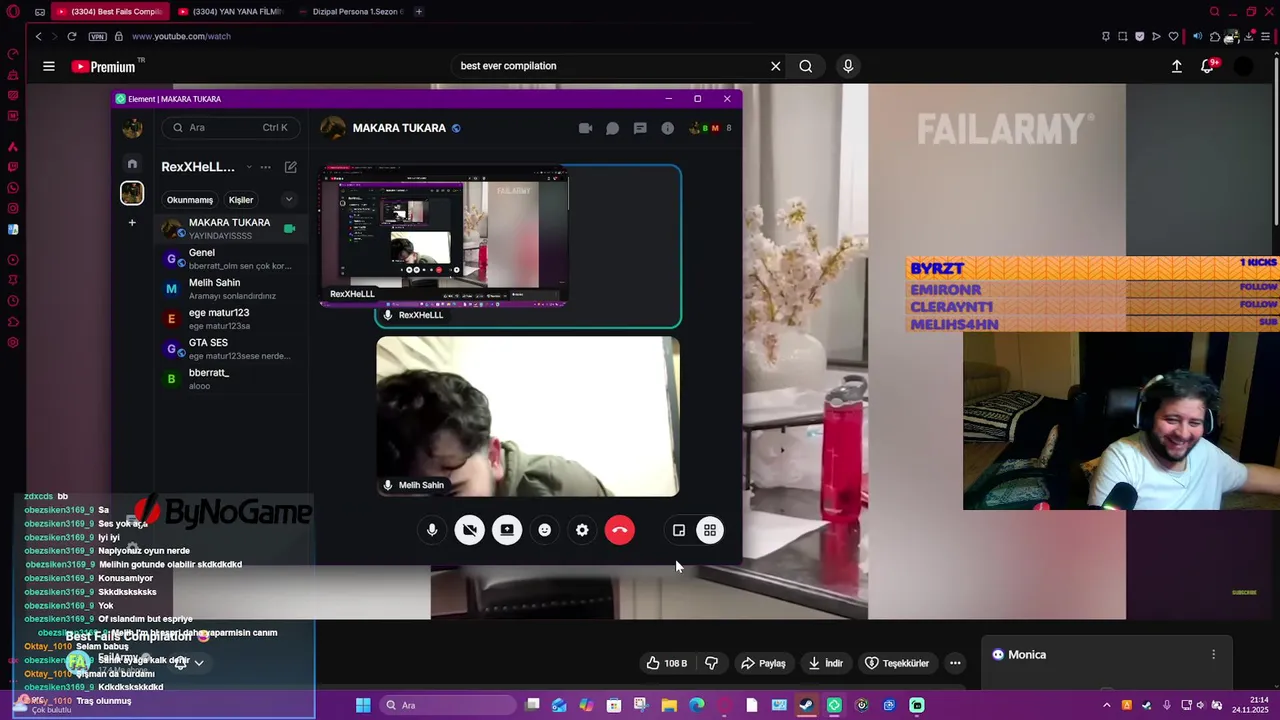Switch to spotlight layout in the call
1280x720 pixels.
point(679,530)
